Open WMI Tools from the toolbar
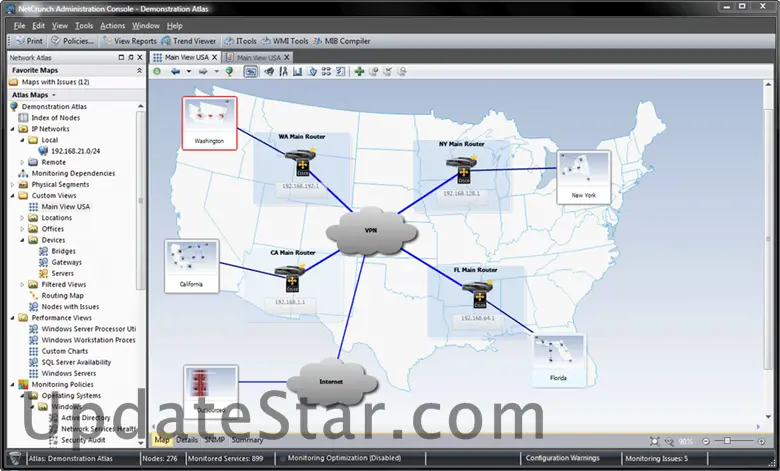The width and height of the screenshot is (780, 471). 285,41
